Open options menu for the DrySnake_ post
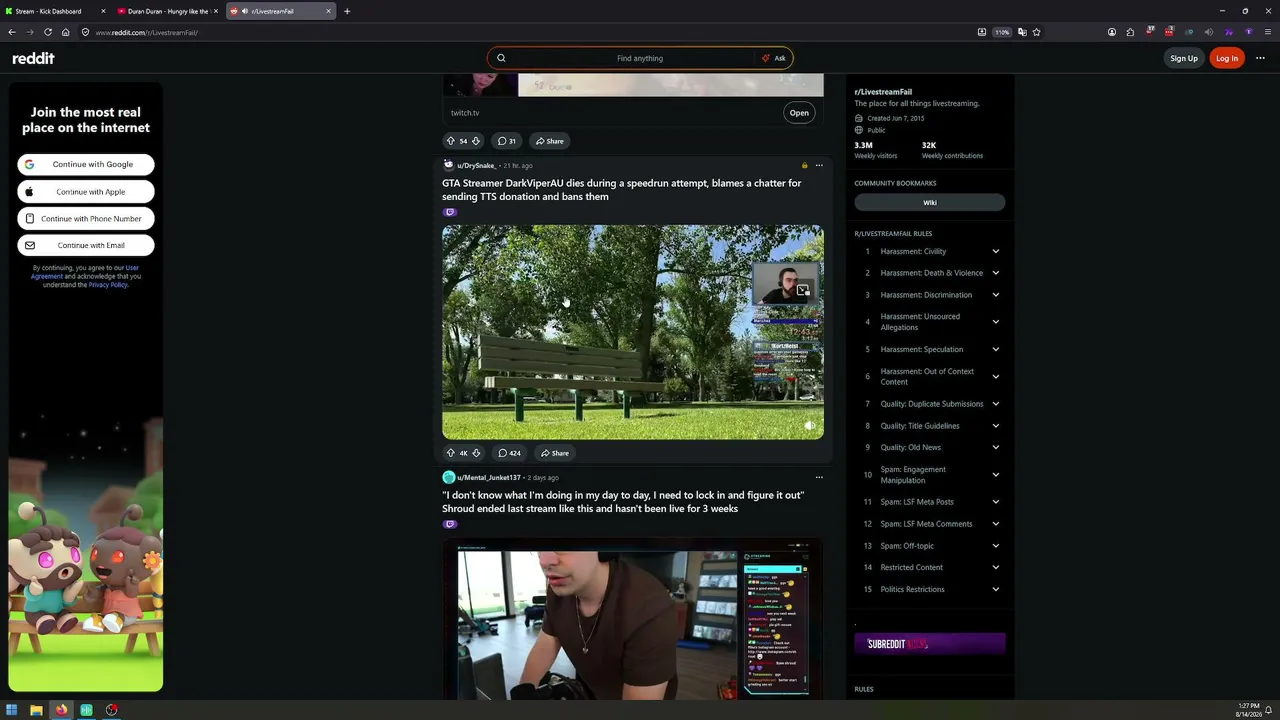Viewport: 1280px width, 720px height. click(x=819, y=165)
